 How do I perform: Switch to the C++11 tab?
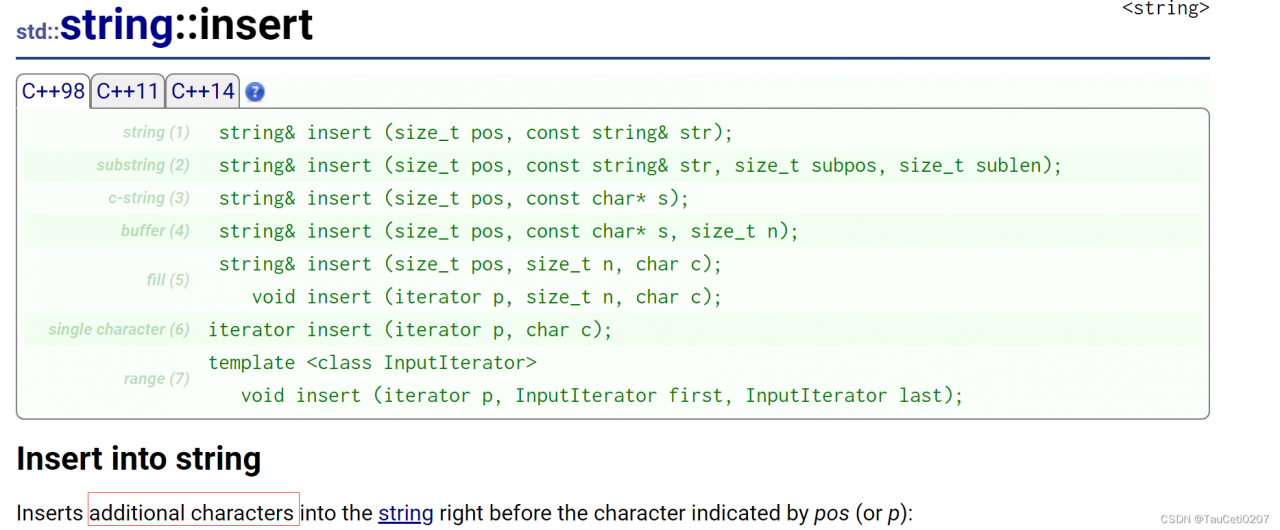[x=128, y=92]
